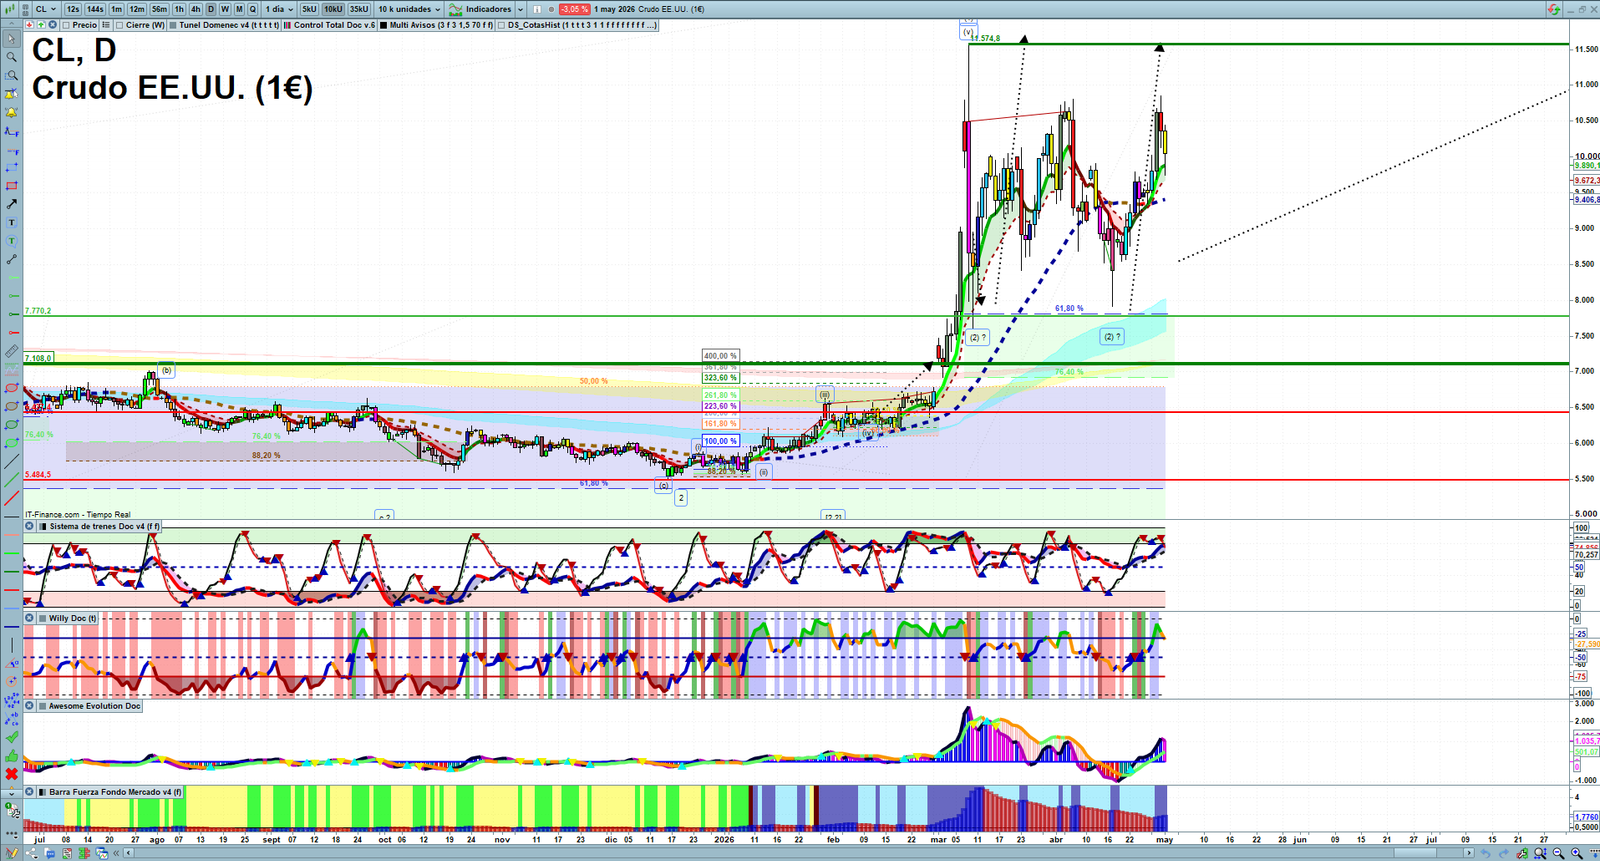Select the ruler measurement tool
The width and height of the screenshot is (1600, 861).
click(x=11, y=351)
